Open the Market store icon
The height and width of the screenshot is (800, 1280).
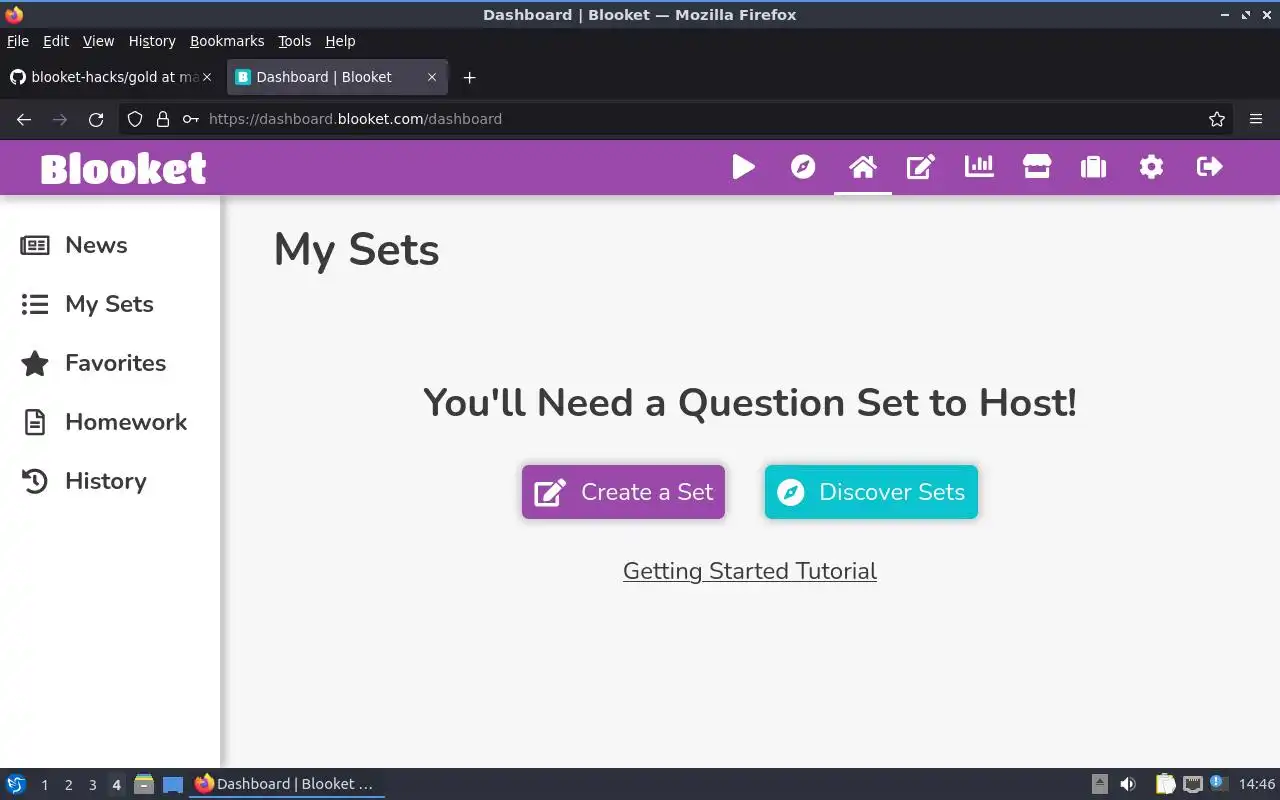click(x=1037, y=167)
